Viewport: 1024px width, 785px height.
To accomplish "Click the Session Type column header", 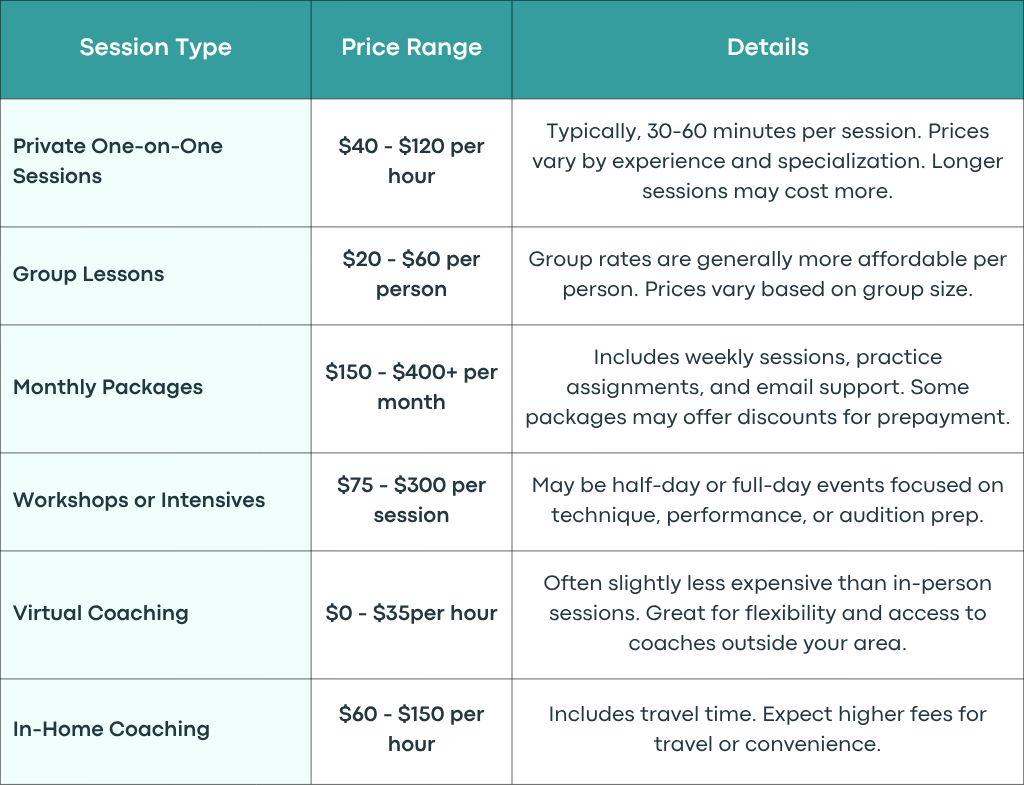I will [155, 47].
